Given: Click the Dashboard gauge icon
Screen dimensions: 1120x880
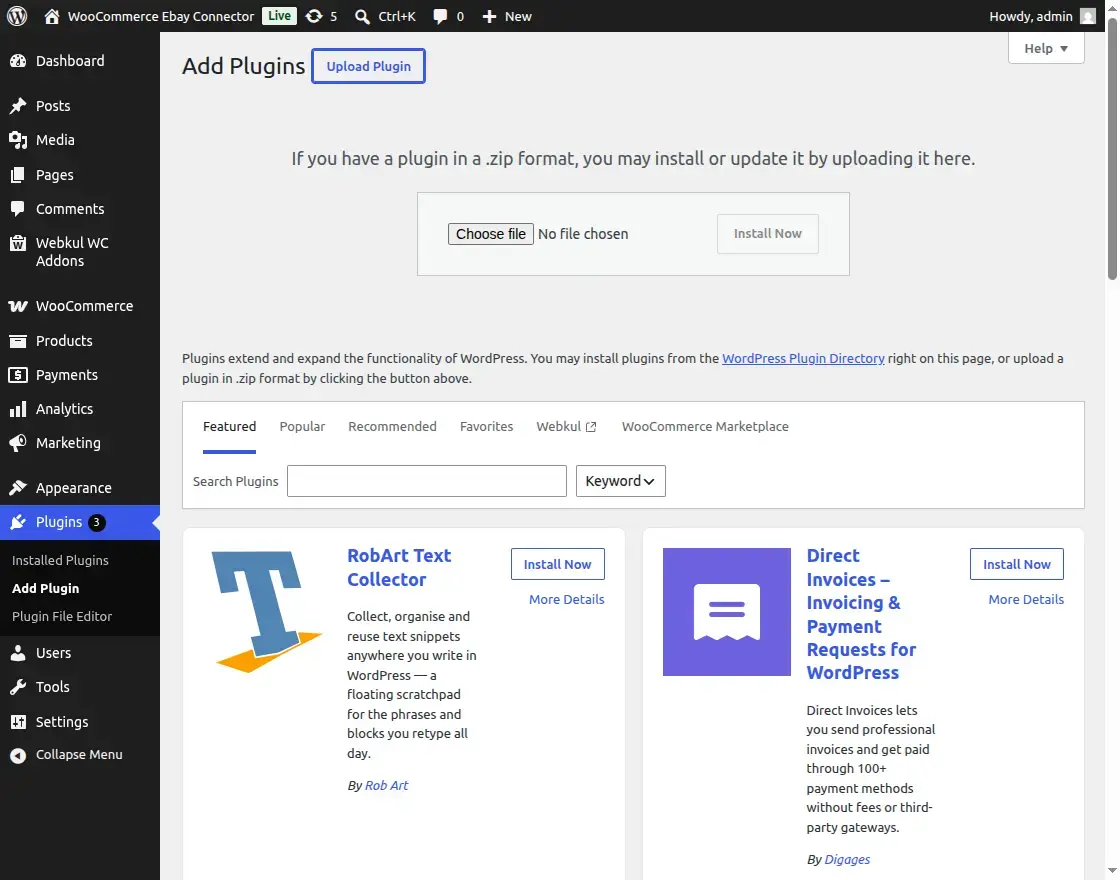Looking at the screenshot, I should pos(18,61).
